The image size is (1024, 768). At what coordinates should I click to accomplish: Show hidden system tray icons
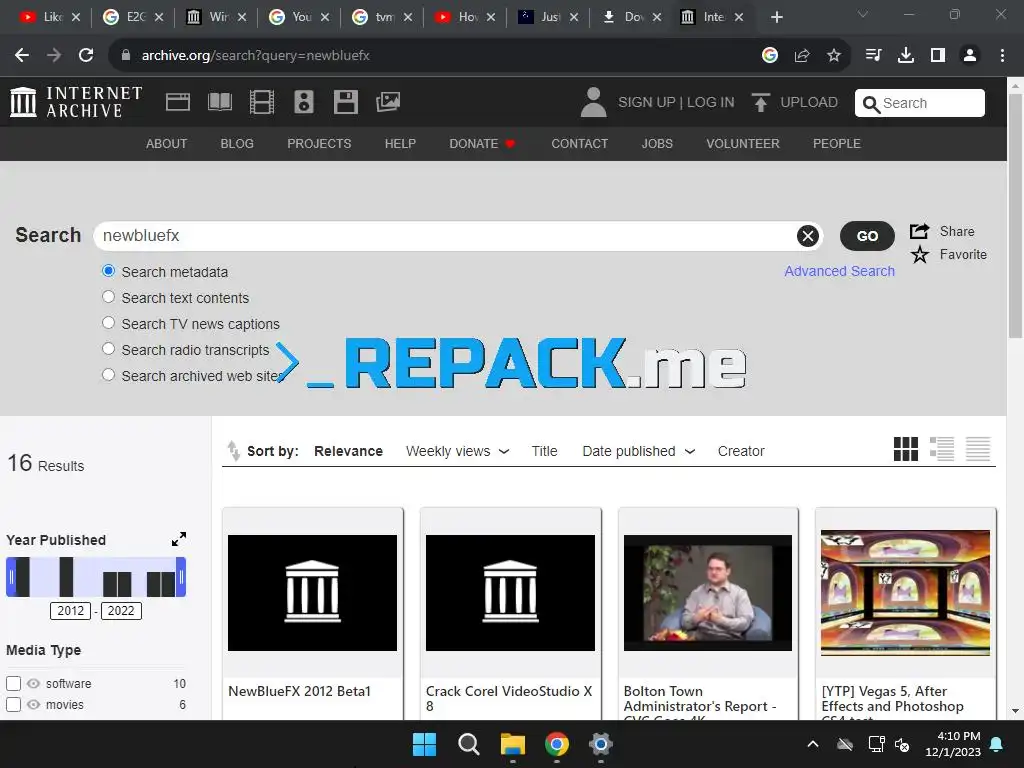click(813, 744)
